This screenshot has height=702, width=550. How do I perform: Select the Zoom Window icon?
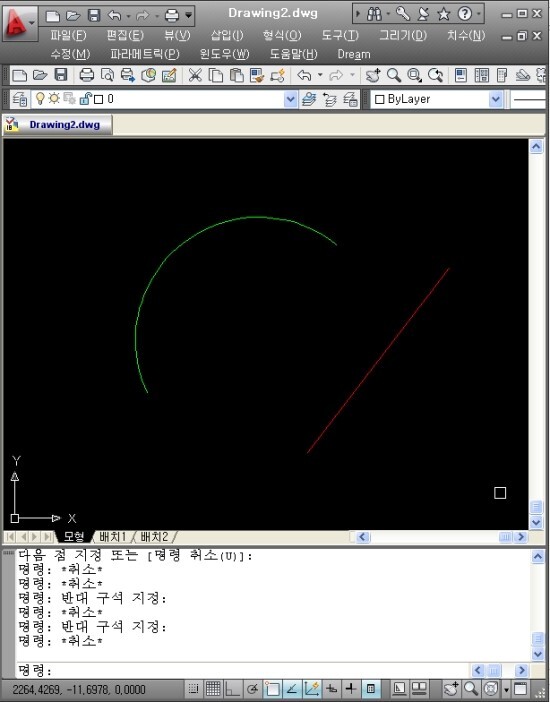(x=414, y=75)
